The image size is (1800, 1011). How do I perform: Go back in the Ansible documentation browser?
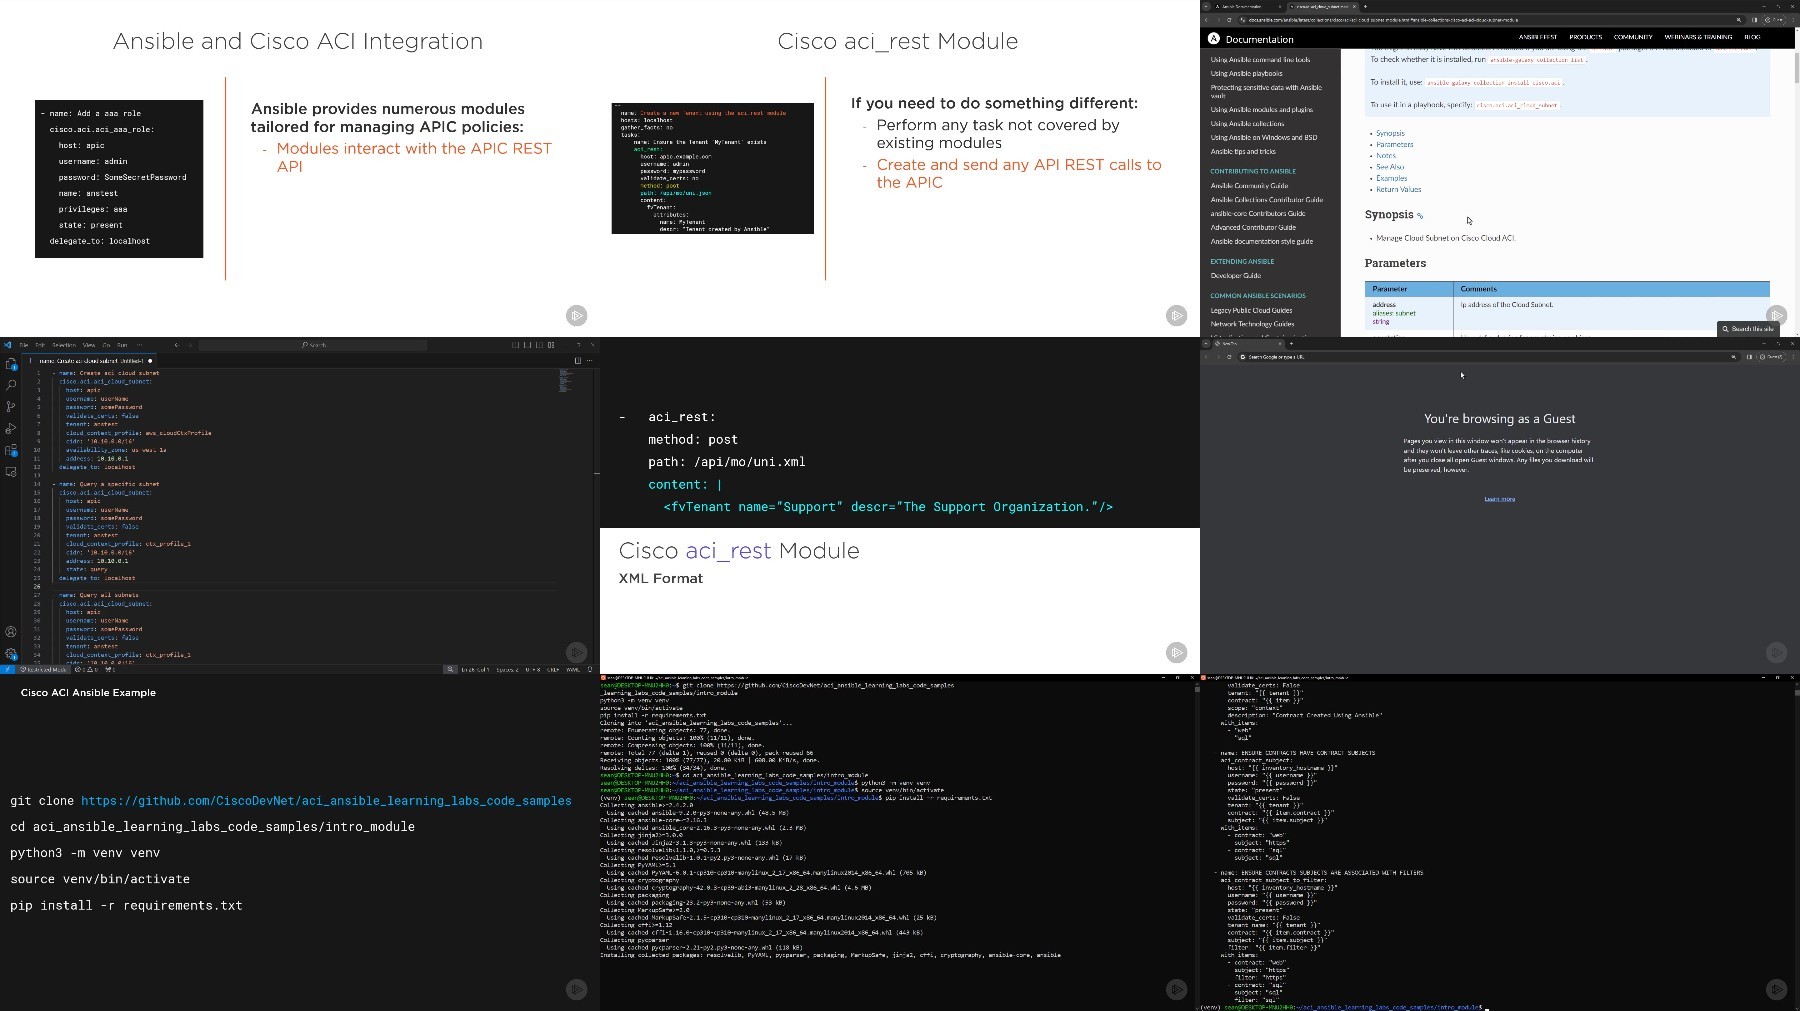(1206, 20)
